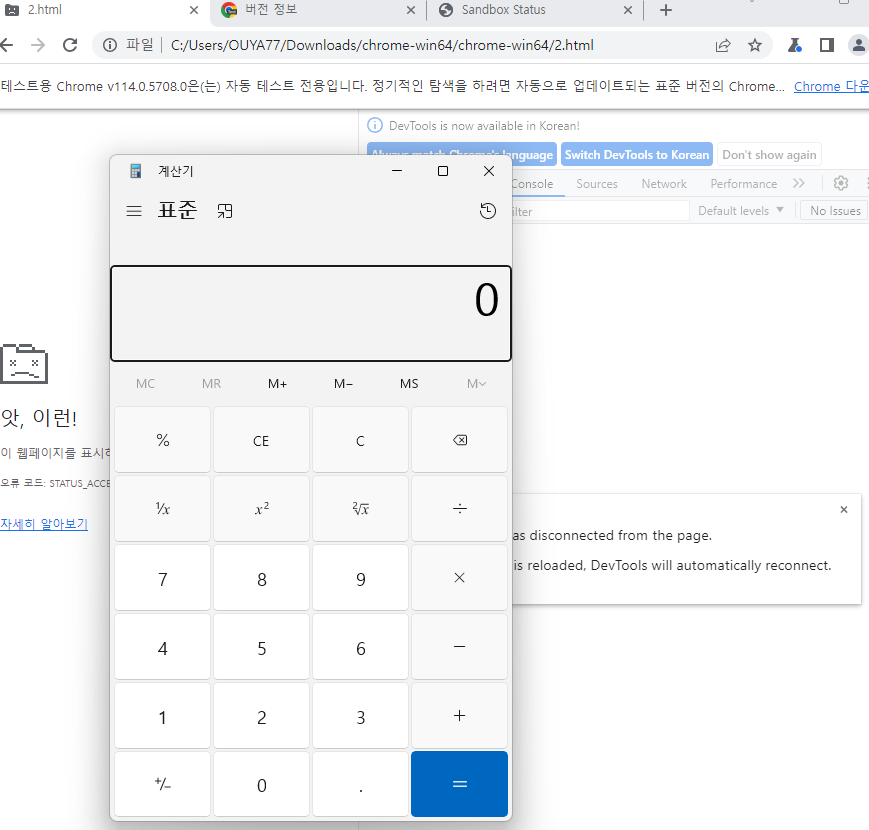The height and width of the screenshot is (830, 869).
Task: Click the M+ memory add button
Action: 277,383
